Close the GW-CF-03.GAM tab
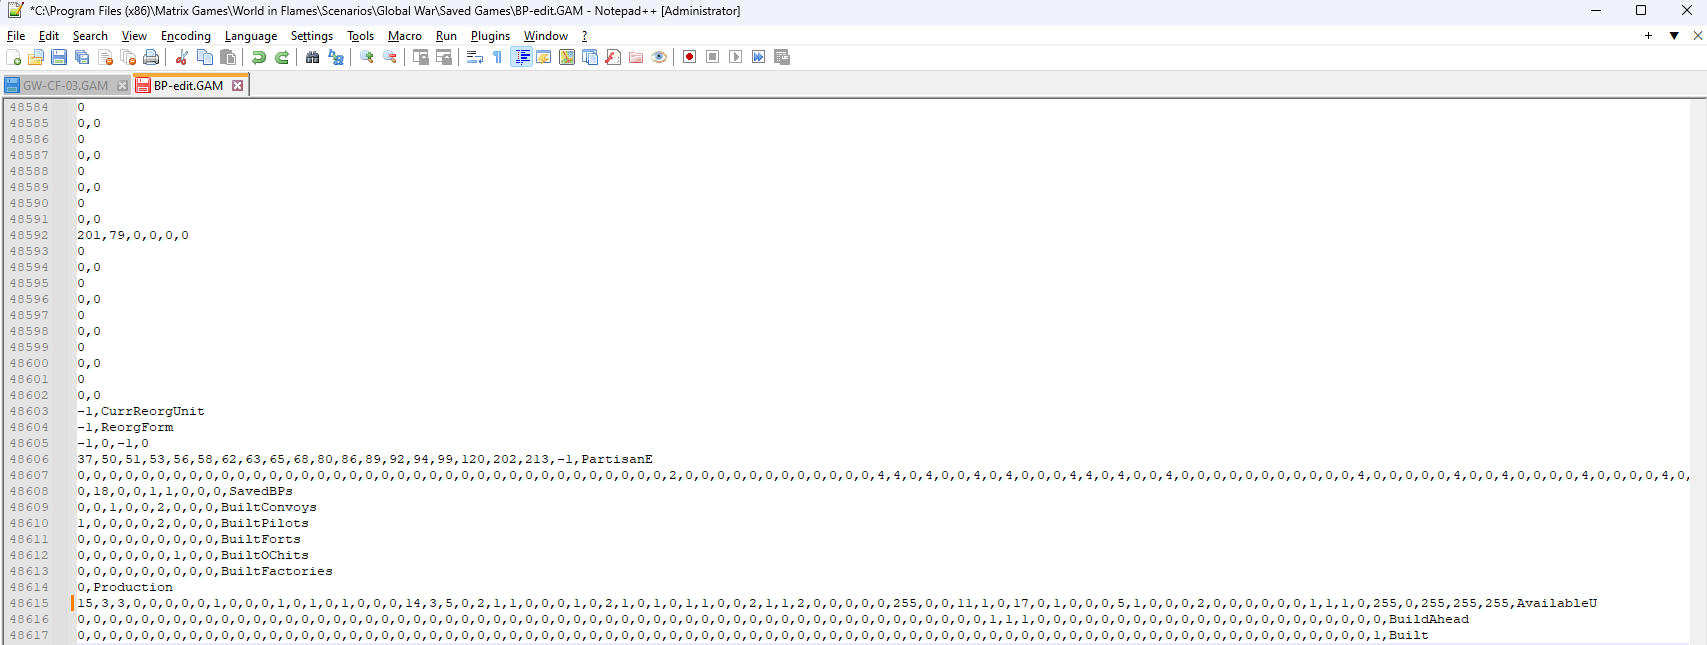 pos(123,86)
